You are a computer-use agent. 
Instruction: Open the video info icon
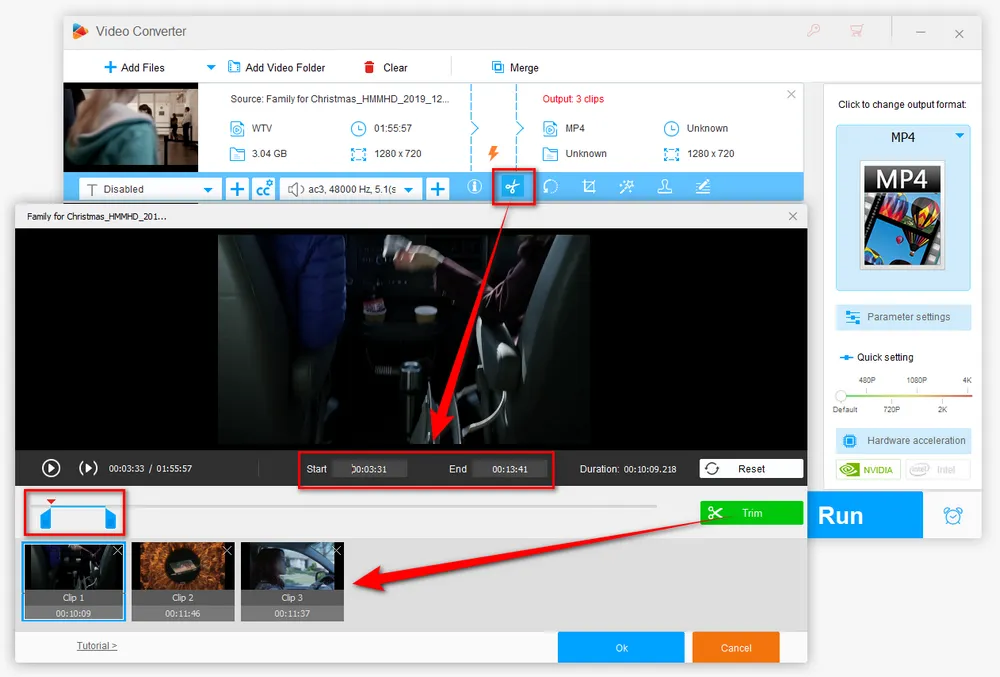tap(474, 187)
